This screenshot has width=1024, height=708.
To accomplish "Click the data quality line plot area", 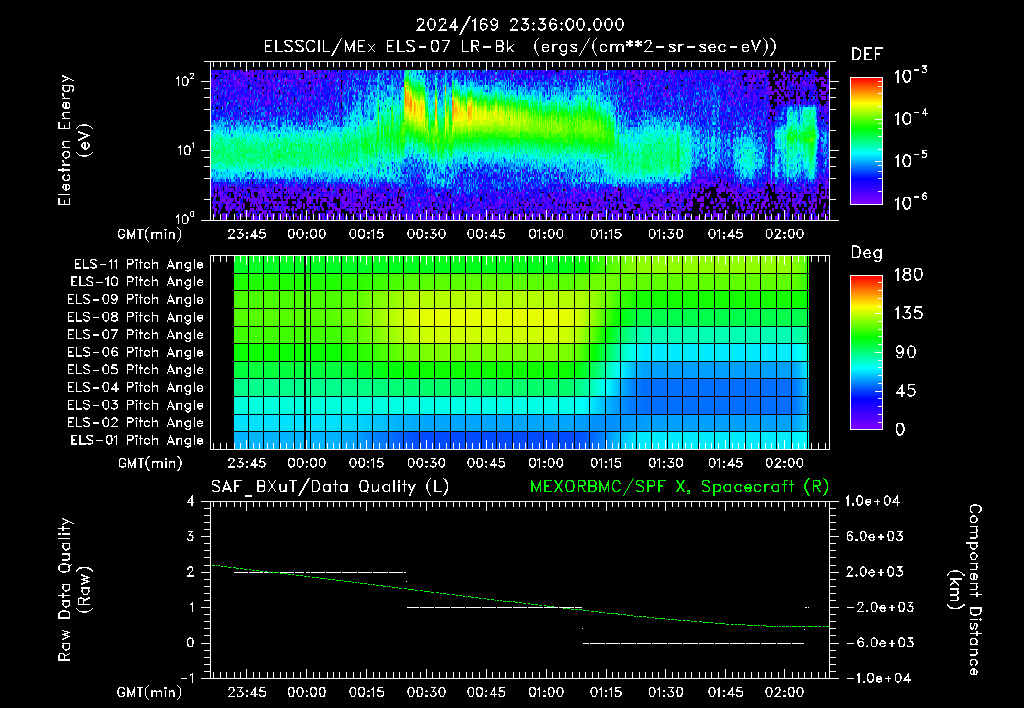I will [x=520, y=590].
